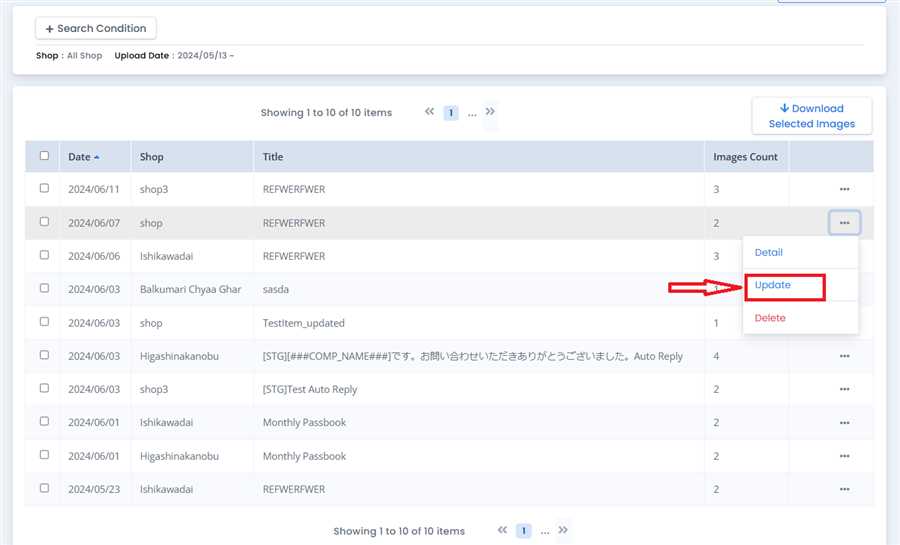Open actions menu for the 2024/05/23 row
Viewport: 900px width, 545px height.
(844, 489)
